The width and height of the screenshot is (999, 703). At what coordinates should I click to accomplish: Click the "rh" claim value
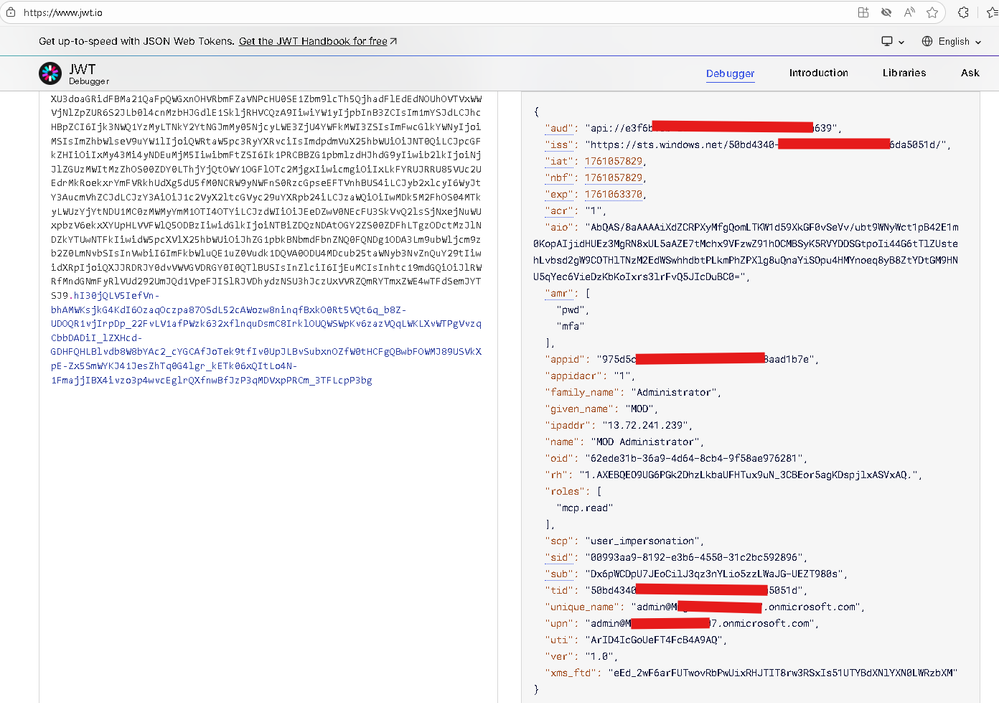749,475
